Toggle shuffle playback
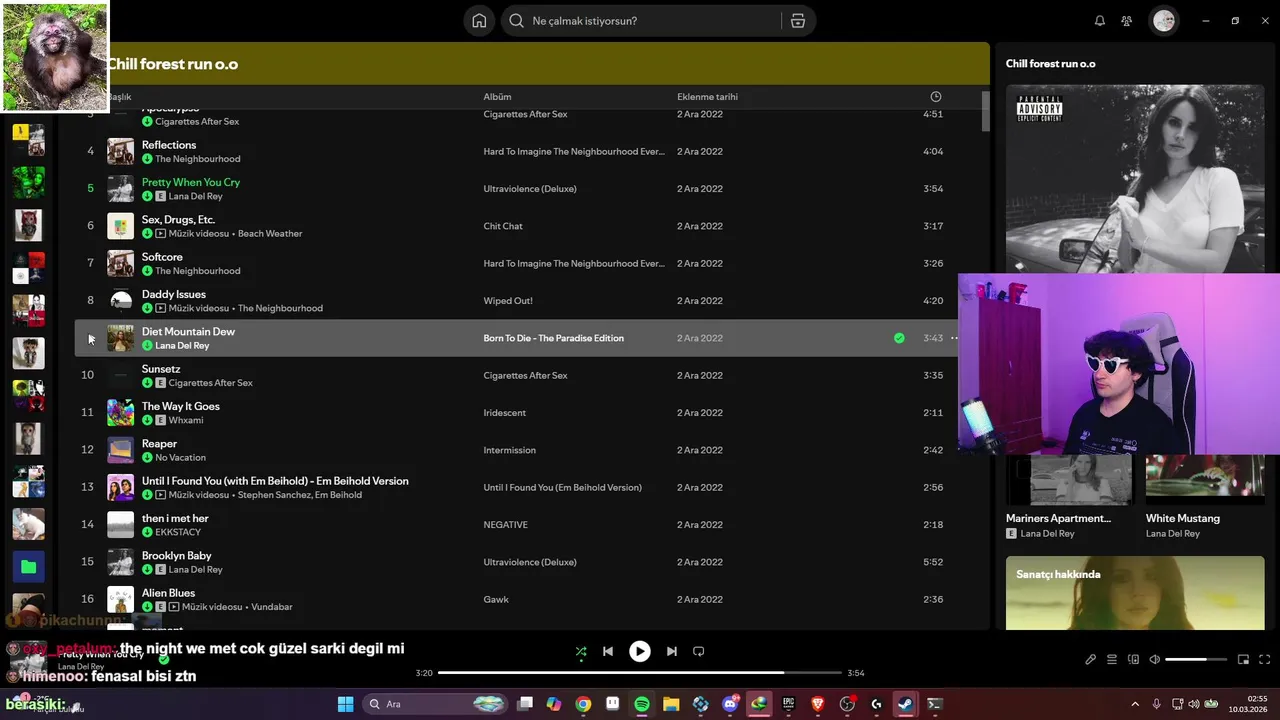Viewport: 1280px width, 720px height. pos(581,651)
